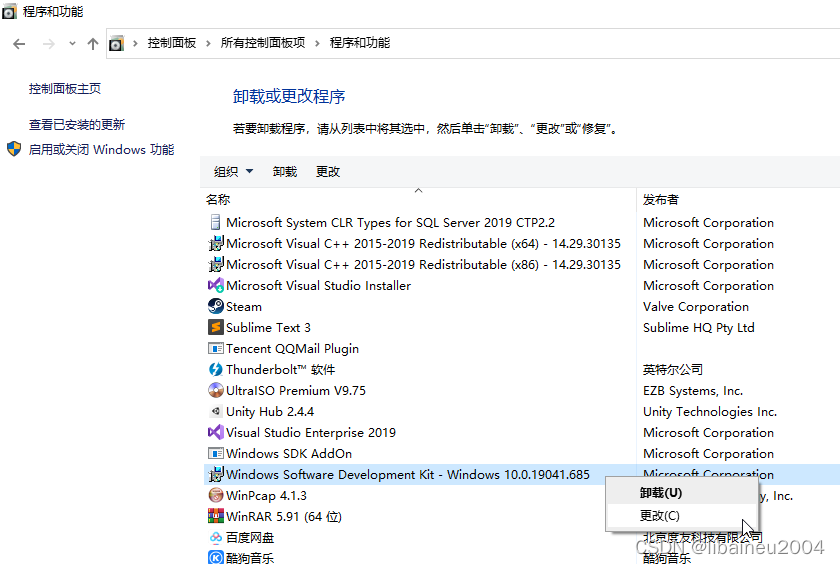840x564 pixels.
Task: Click the Visual C++ Redistributable (x64) icon
Action: point(215,244)
